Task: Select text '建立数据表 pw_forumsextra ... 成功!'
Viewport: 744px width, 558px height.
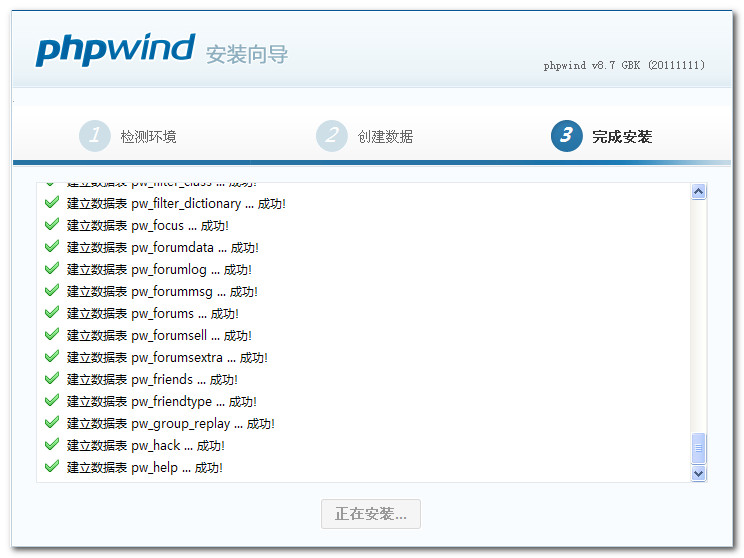Action: [167, 358]
